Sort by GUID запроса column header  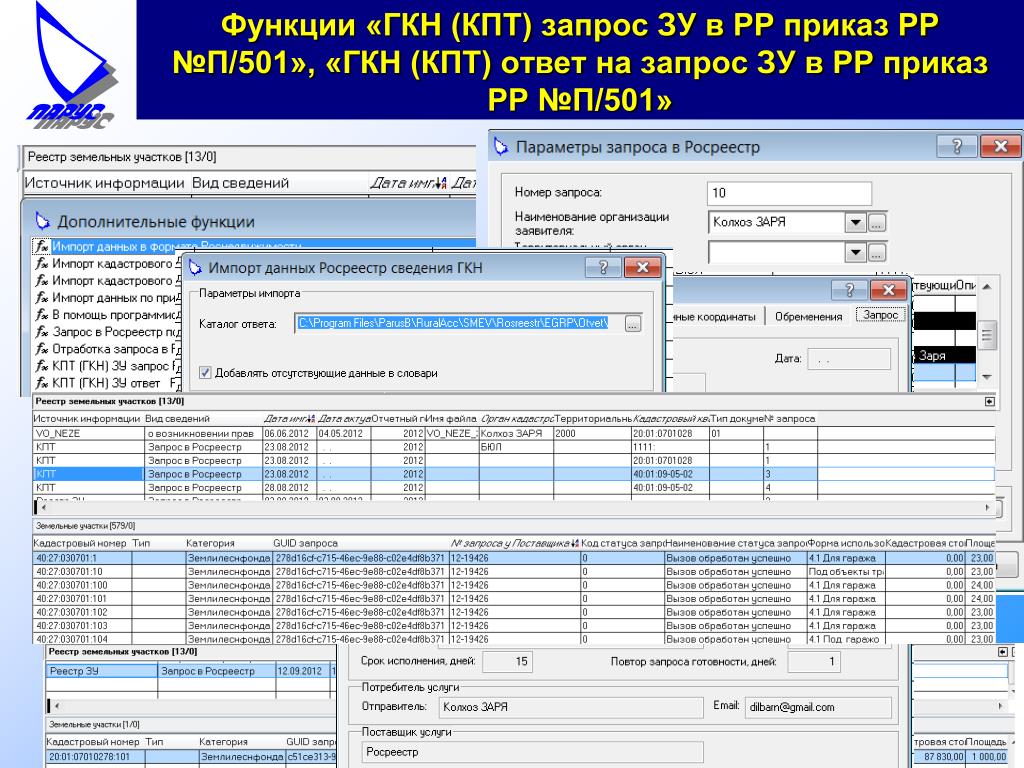click(360, 543)
